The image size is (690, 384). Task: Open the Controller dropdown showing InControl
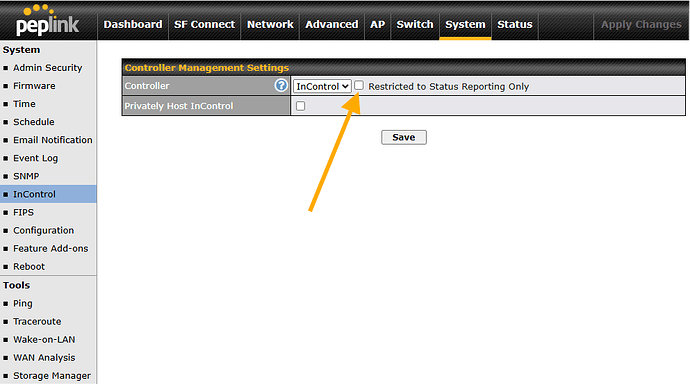click(322, 86)
